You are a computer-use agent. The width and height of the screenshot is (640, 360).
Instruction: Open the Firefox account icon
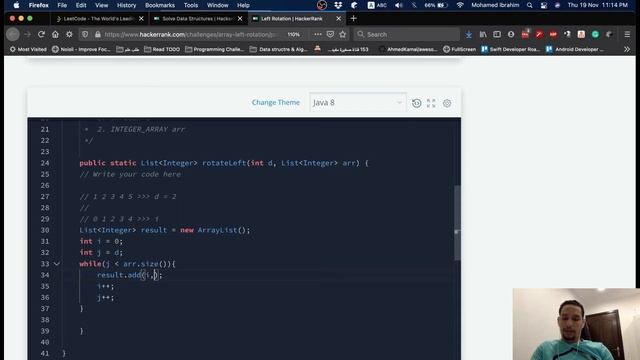(x=511, y=35)
